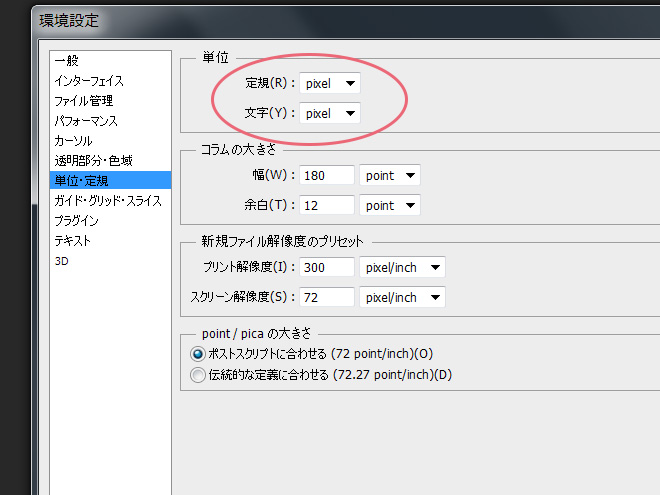Open the プリント解像度 pixel/inch dropdown
Viewport: 660px width, 495px height.
(402, 268)
